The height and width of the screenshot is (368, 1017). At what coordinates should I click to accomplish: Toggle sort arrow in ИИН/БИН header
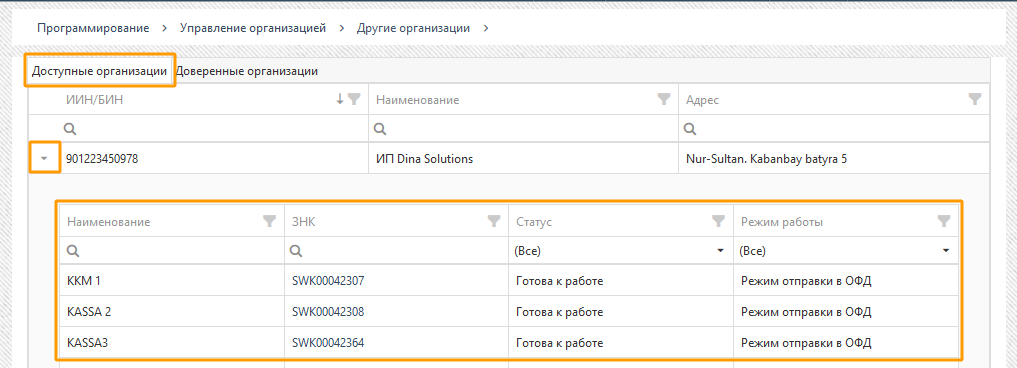tap(340, 99)
